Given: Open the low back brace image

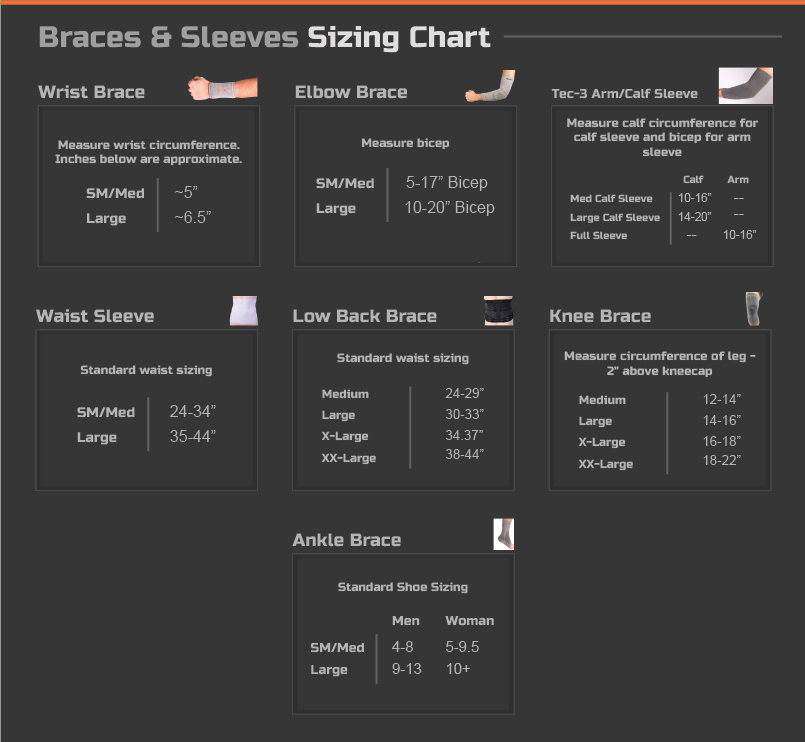Looking at the screenshot, I should pos(499,310).
